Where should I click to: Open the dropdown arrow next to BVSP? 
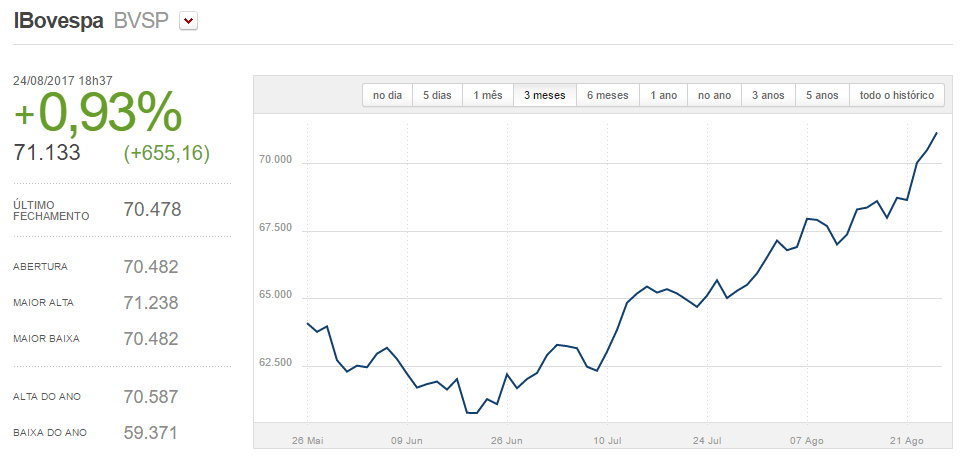point(189,21)
